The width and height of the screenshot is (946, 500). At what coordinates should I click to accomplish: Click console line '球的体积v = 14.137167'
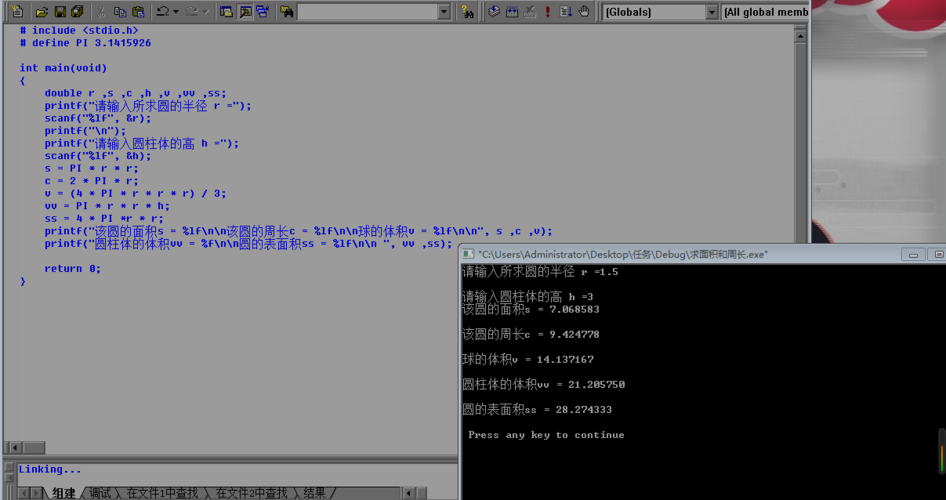pos(528,359)
